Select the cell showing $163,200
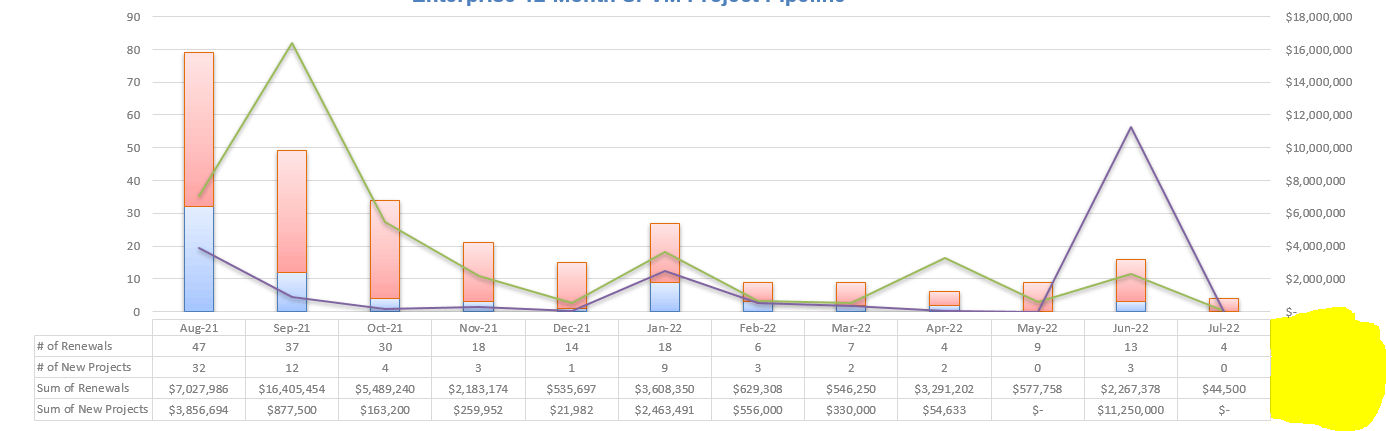Screen dimensions: 1386x431 (385, 409)
